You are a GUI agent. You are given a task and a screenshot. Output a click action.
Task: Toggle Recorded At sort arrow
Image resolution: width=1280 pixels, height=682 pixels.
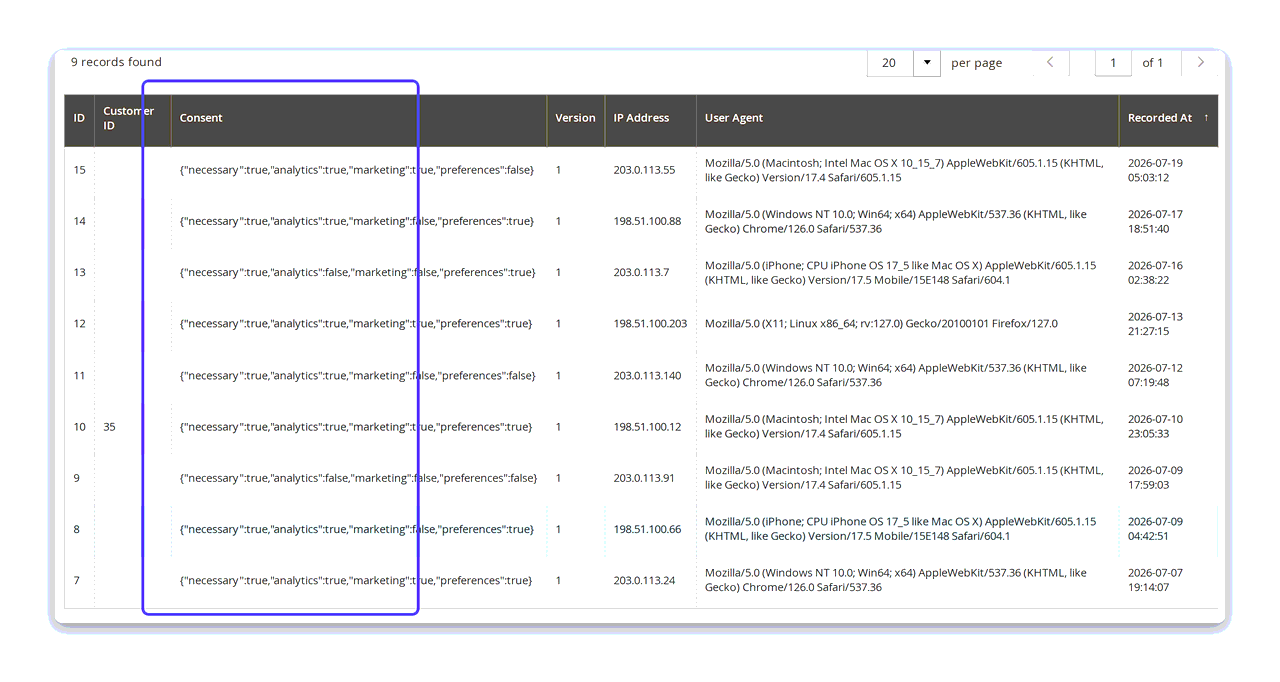tap(1205, 118)
